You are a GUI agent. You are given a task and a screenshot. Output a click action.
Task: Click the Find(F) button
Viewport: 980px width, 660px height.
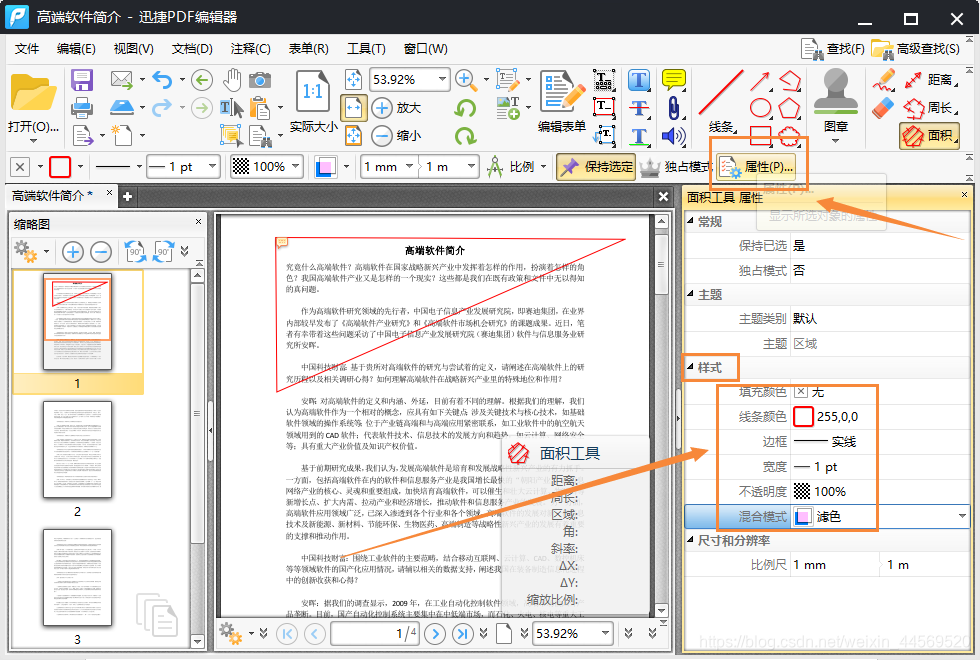834,49
